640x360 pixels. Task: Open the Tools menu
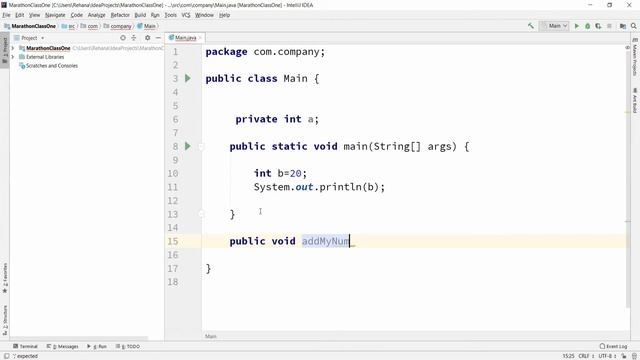171,15
